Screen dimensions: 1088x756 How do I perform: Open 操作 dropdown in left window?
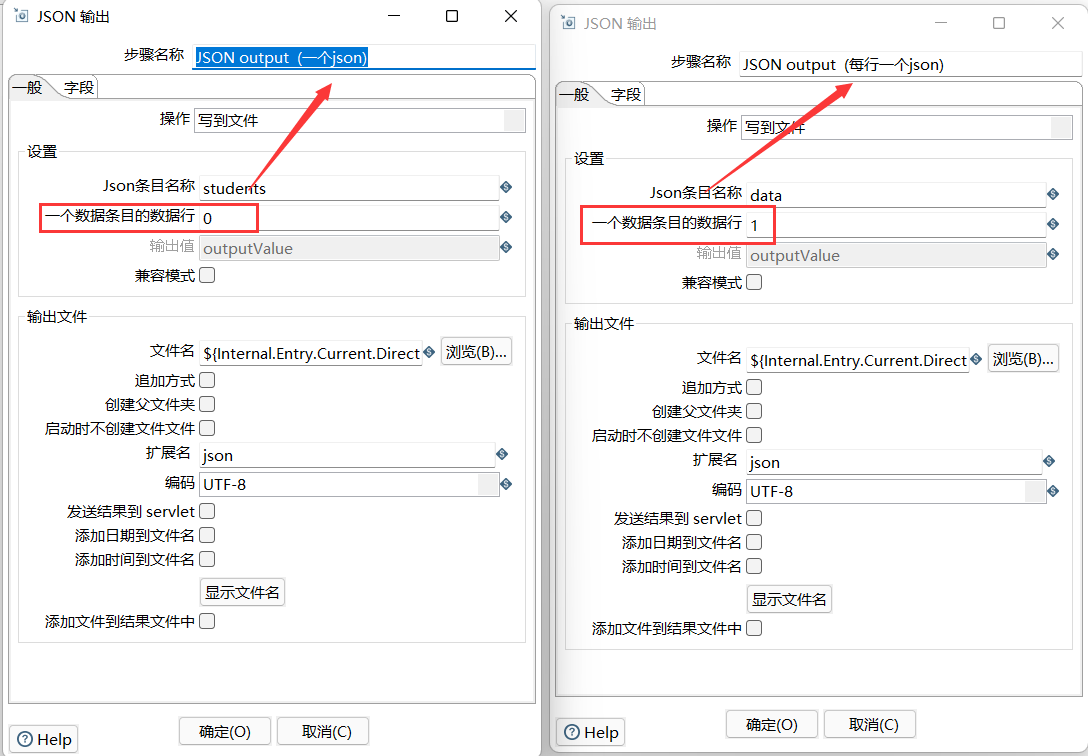[x=514, y=120]
